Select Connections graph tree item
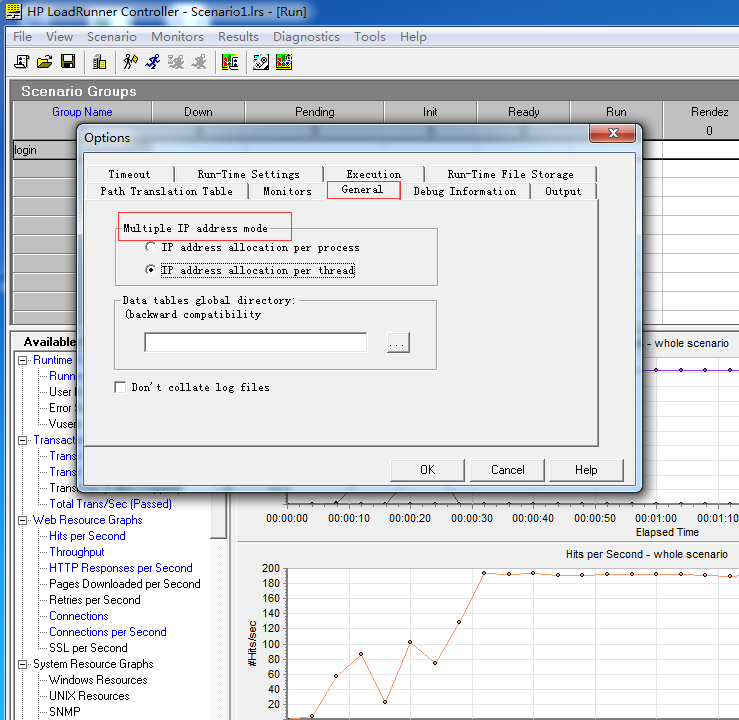This screenshot has width=739, height=720. pos(79,616)
